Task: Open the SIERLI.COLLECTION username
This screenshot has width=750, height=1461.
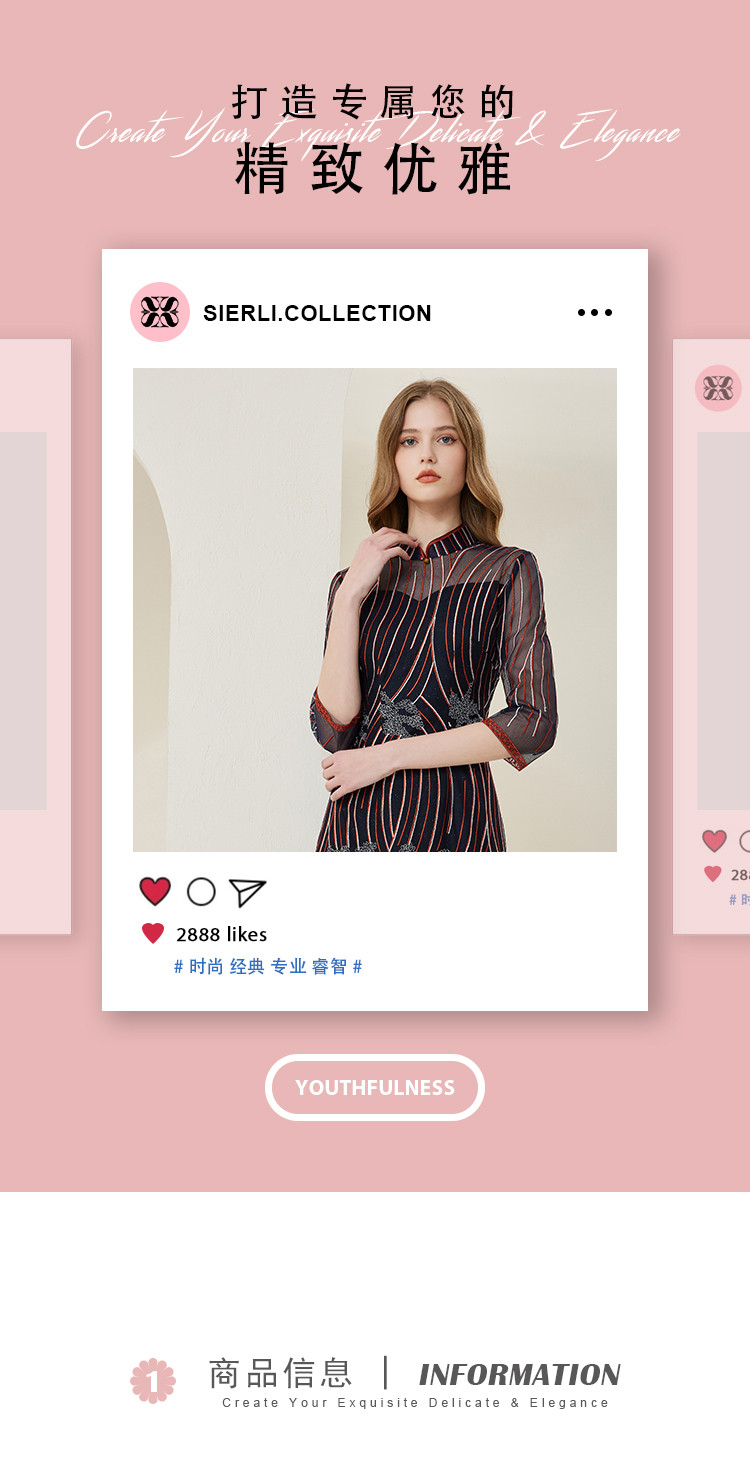Action: pos(317,313)
